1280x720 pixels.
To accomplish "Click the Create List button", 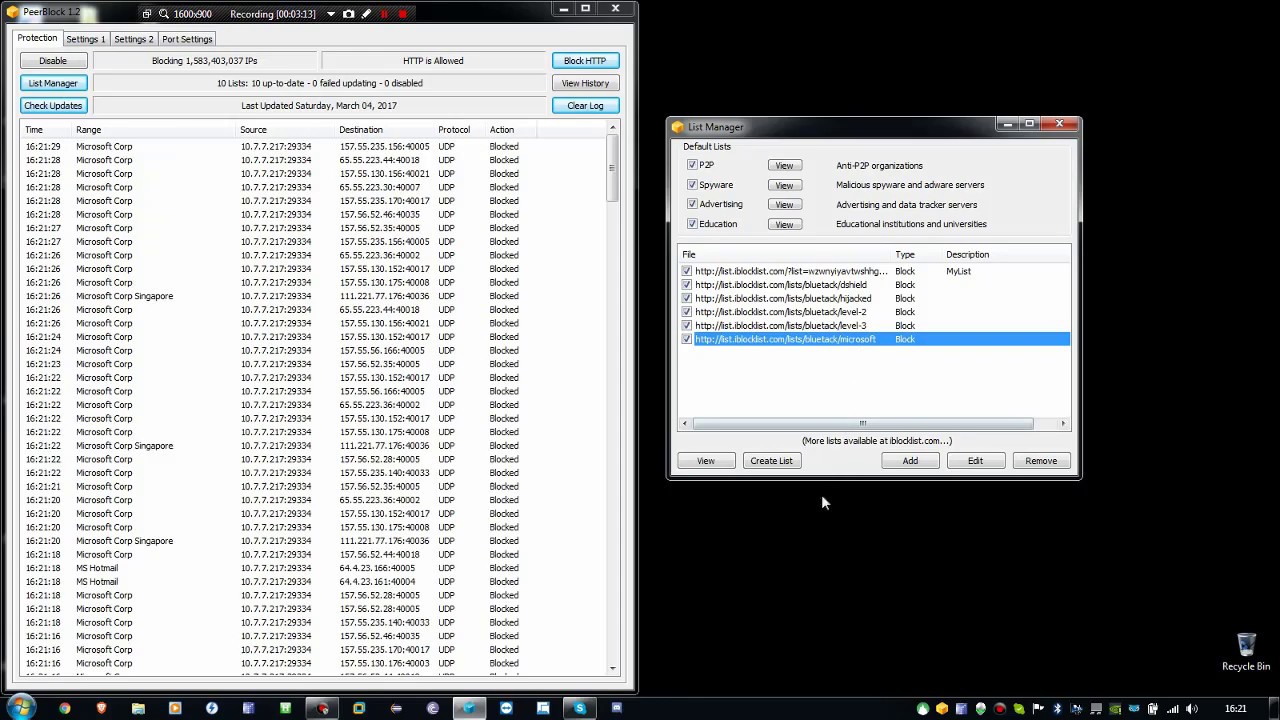I will pyautogui.click(x=771, y=461).
